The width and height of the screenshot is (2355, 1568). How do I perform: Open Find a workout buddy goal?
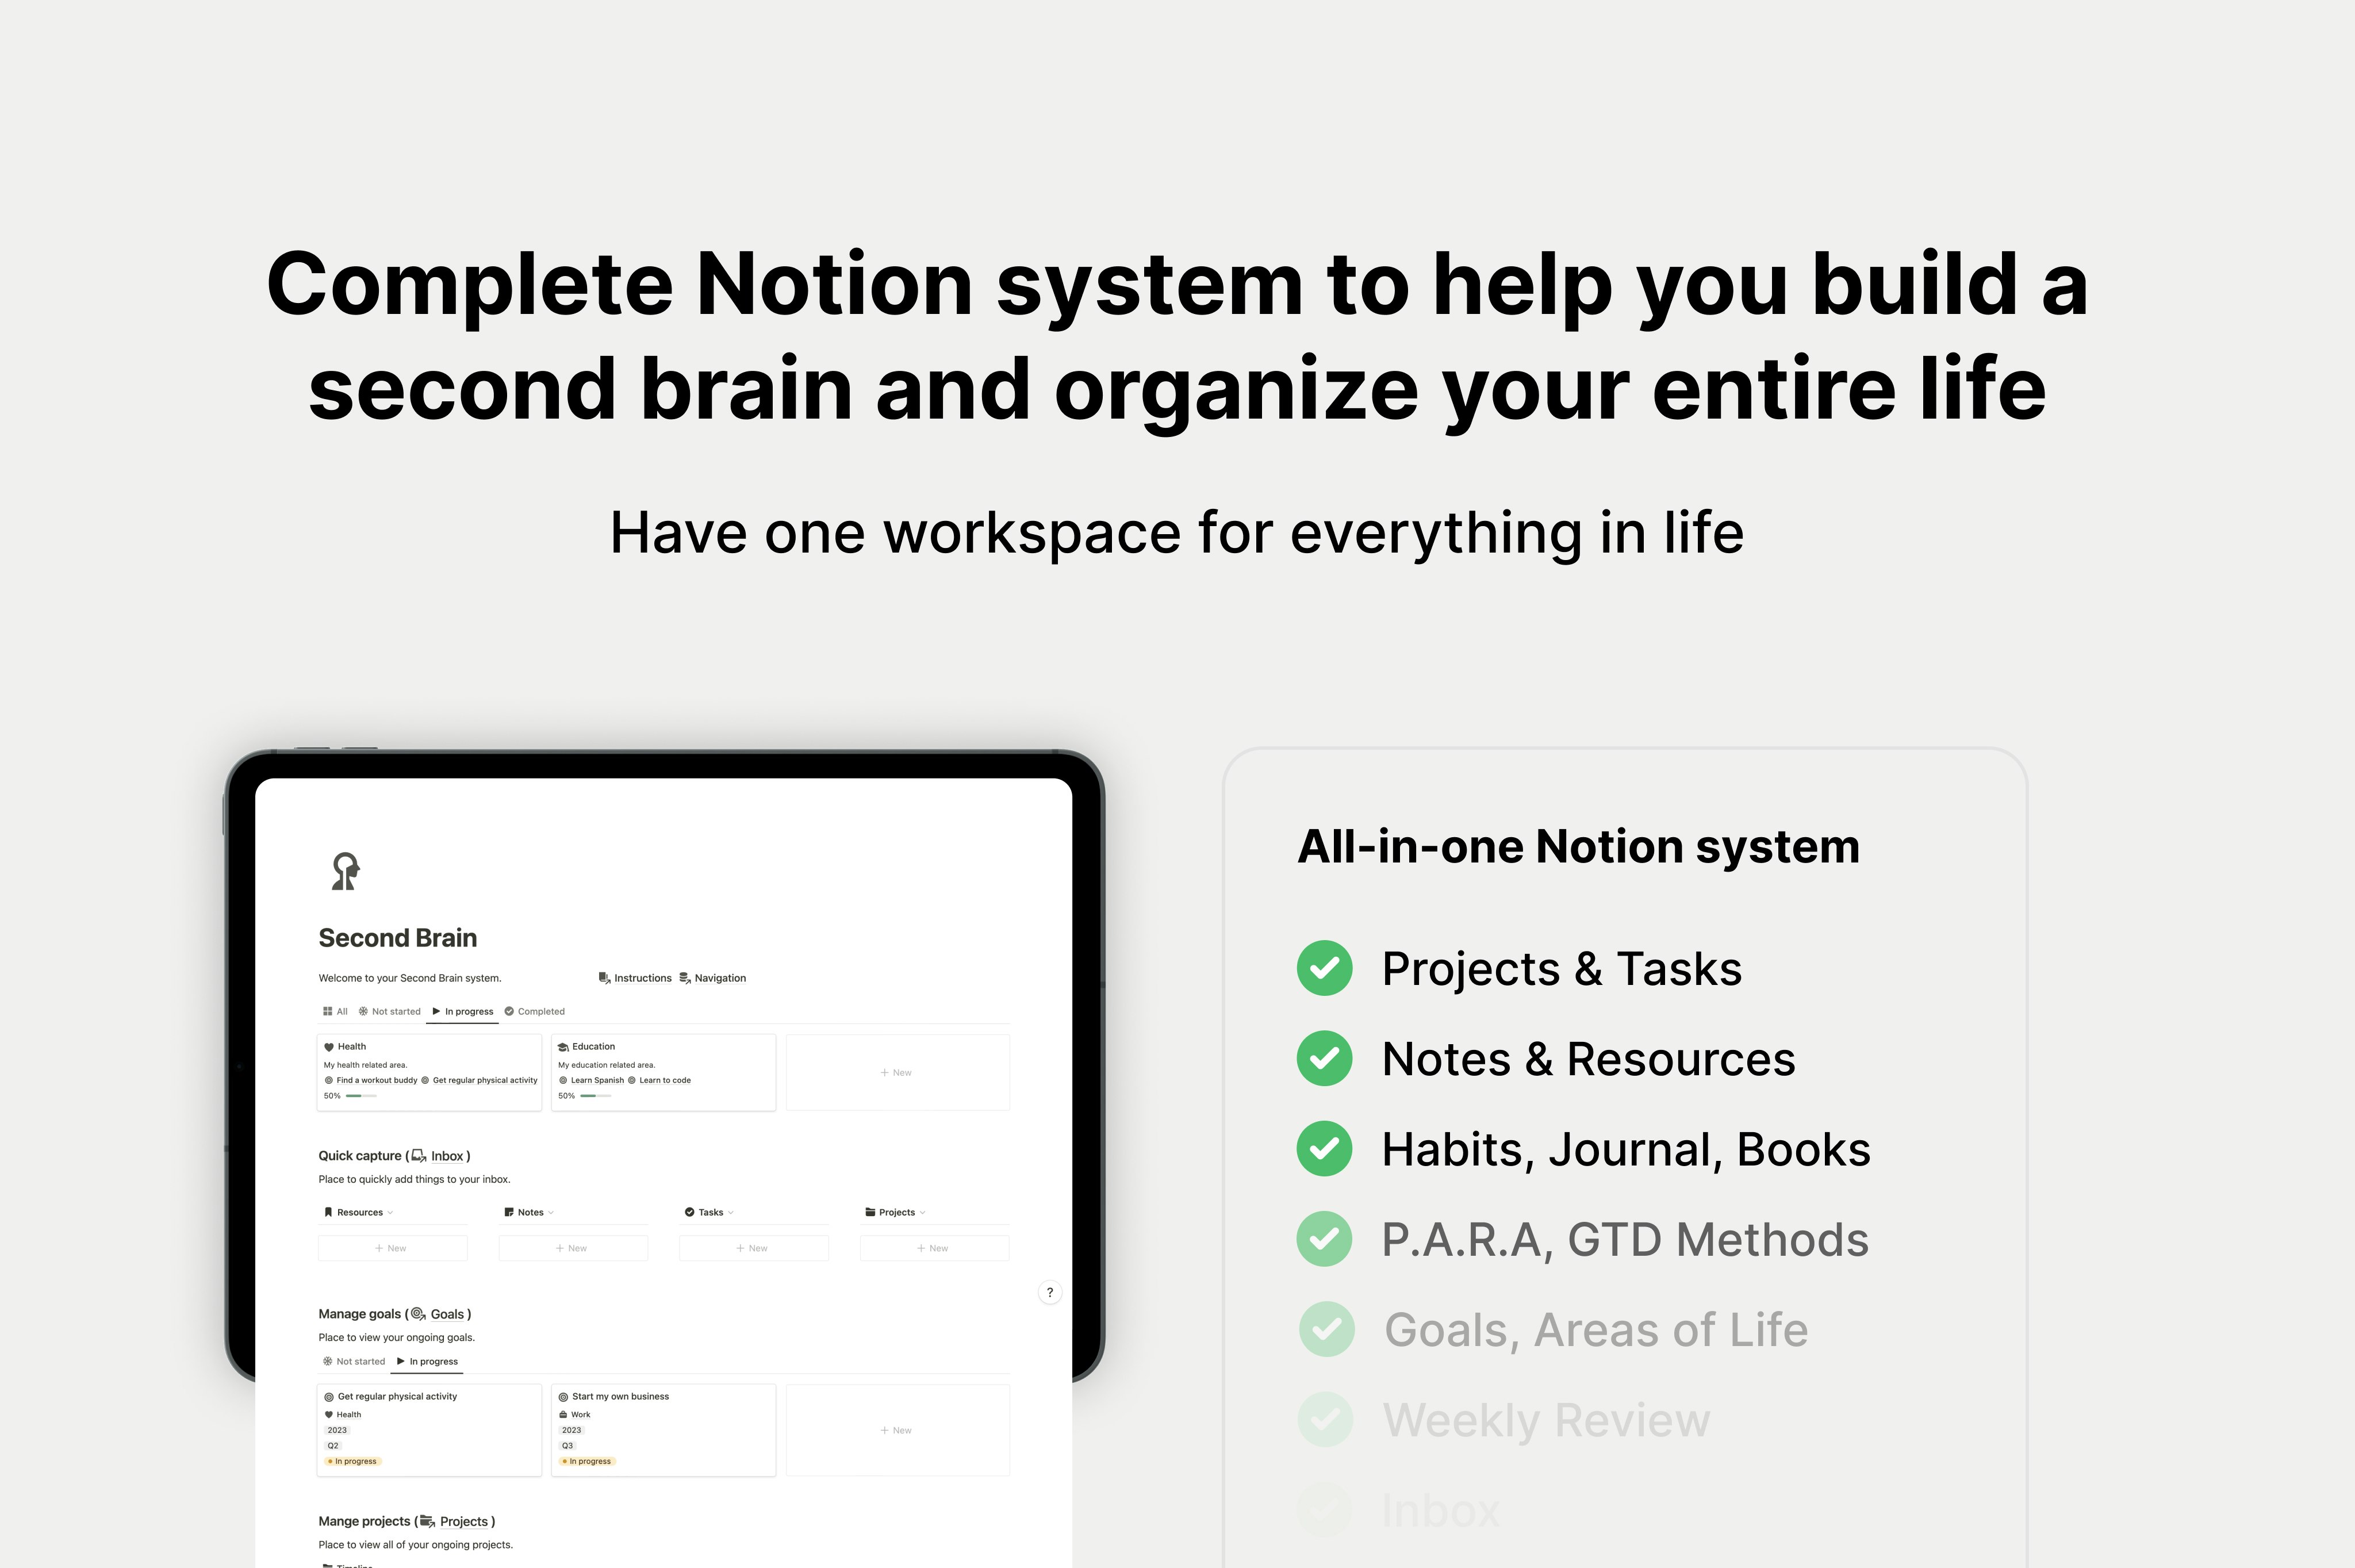[x=371, y=1080]
